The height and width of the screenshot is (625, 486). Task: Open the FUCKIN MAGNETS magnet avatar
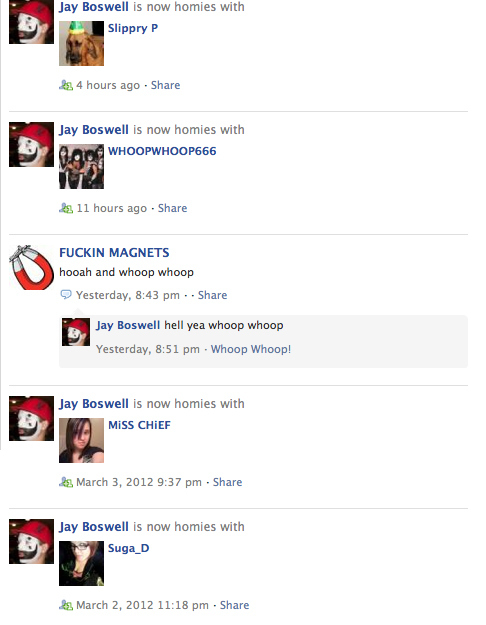point(31,267)
